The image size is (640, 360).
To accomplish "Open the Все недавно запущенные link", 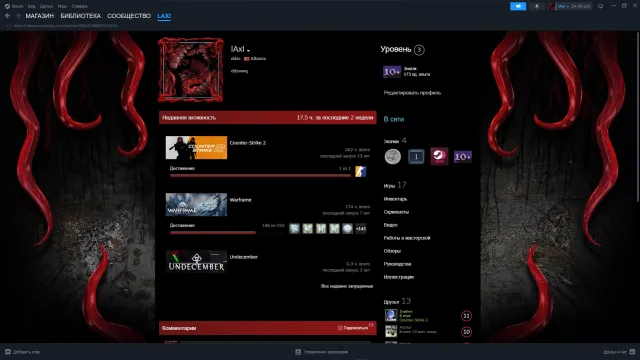I will 347,286.
